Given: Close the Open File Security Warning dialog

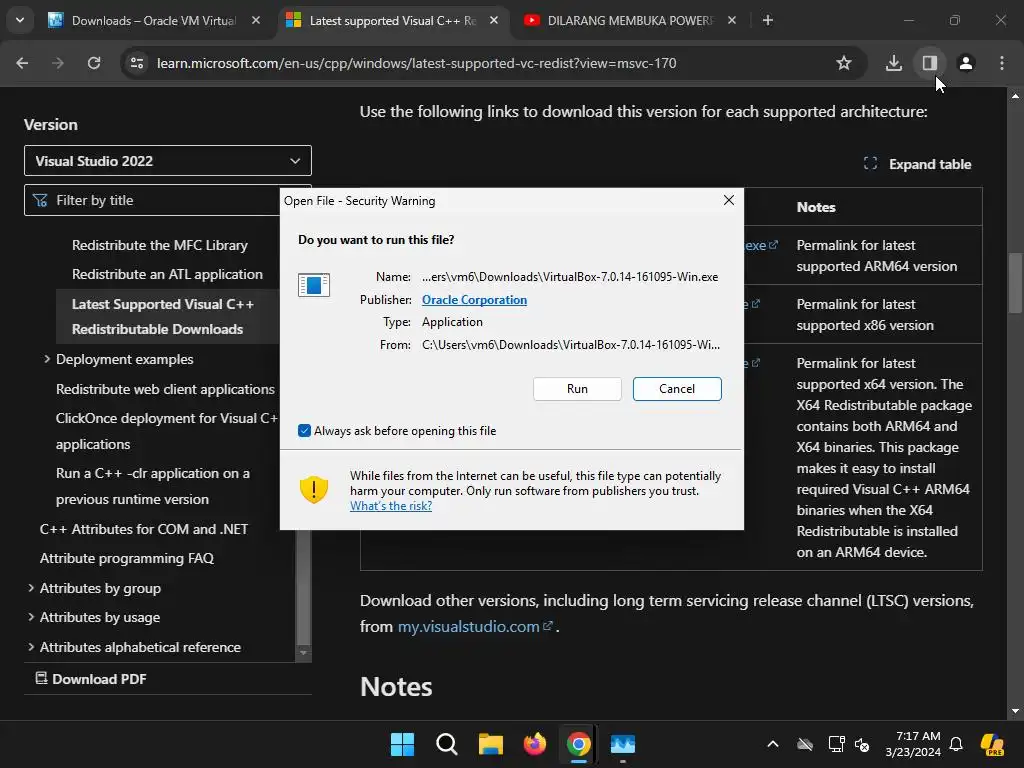Looking at the screenshot, I should tap(729, 200).
